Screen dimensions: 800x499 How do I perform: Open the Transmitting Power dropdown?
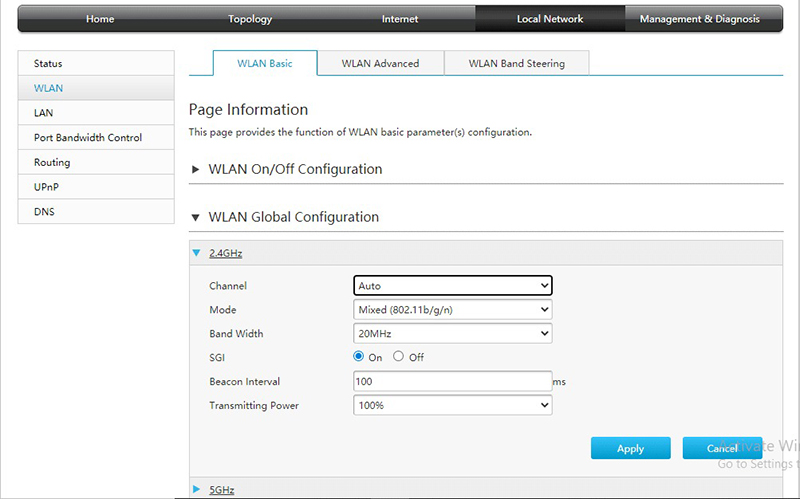point(452,405)
